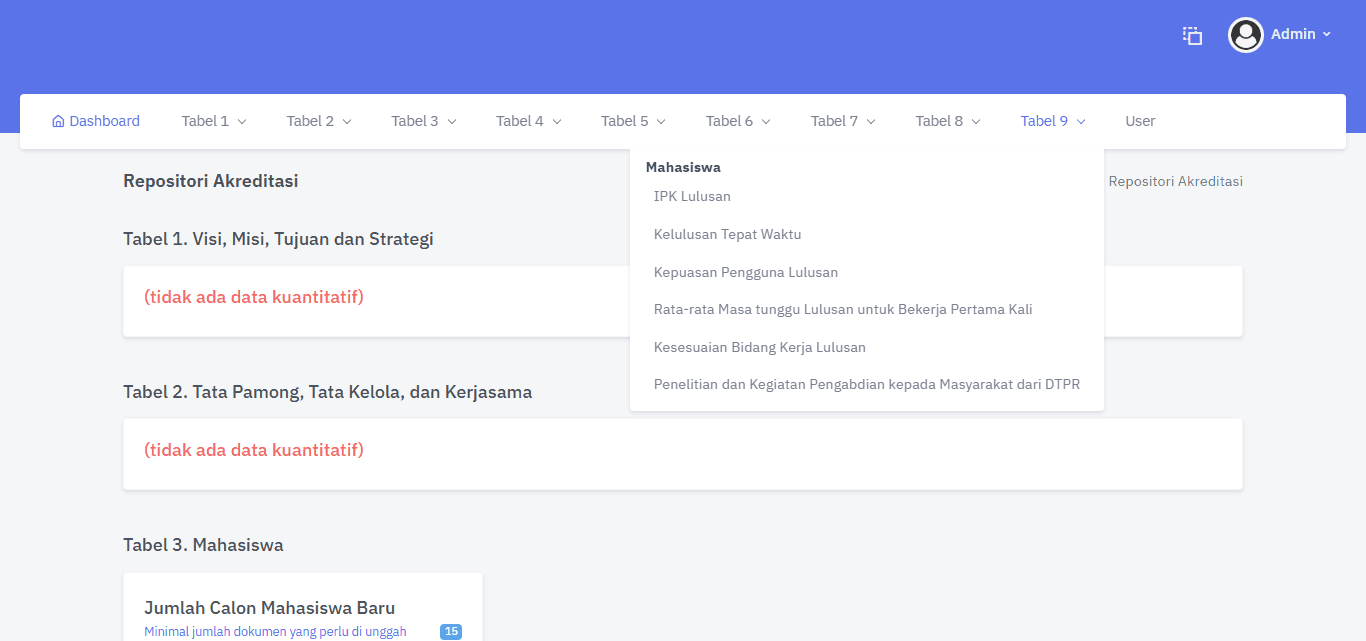Expand the Admin account chevron

tap(1327, 34)
